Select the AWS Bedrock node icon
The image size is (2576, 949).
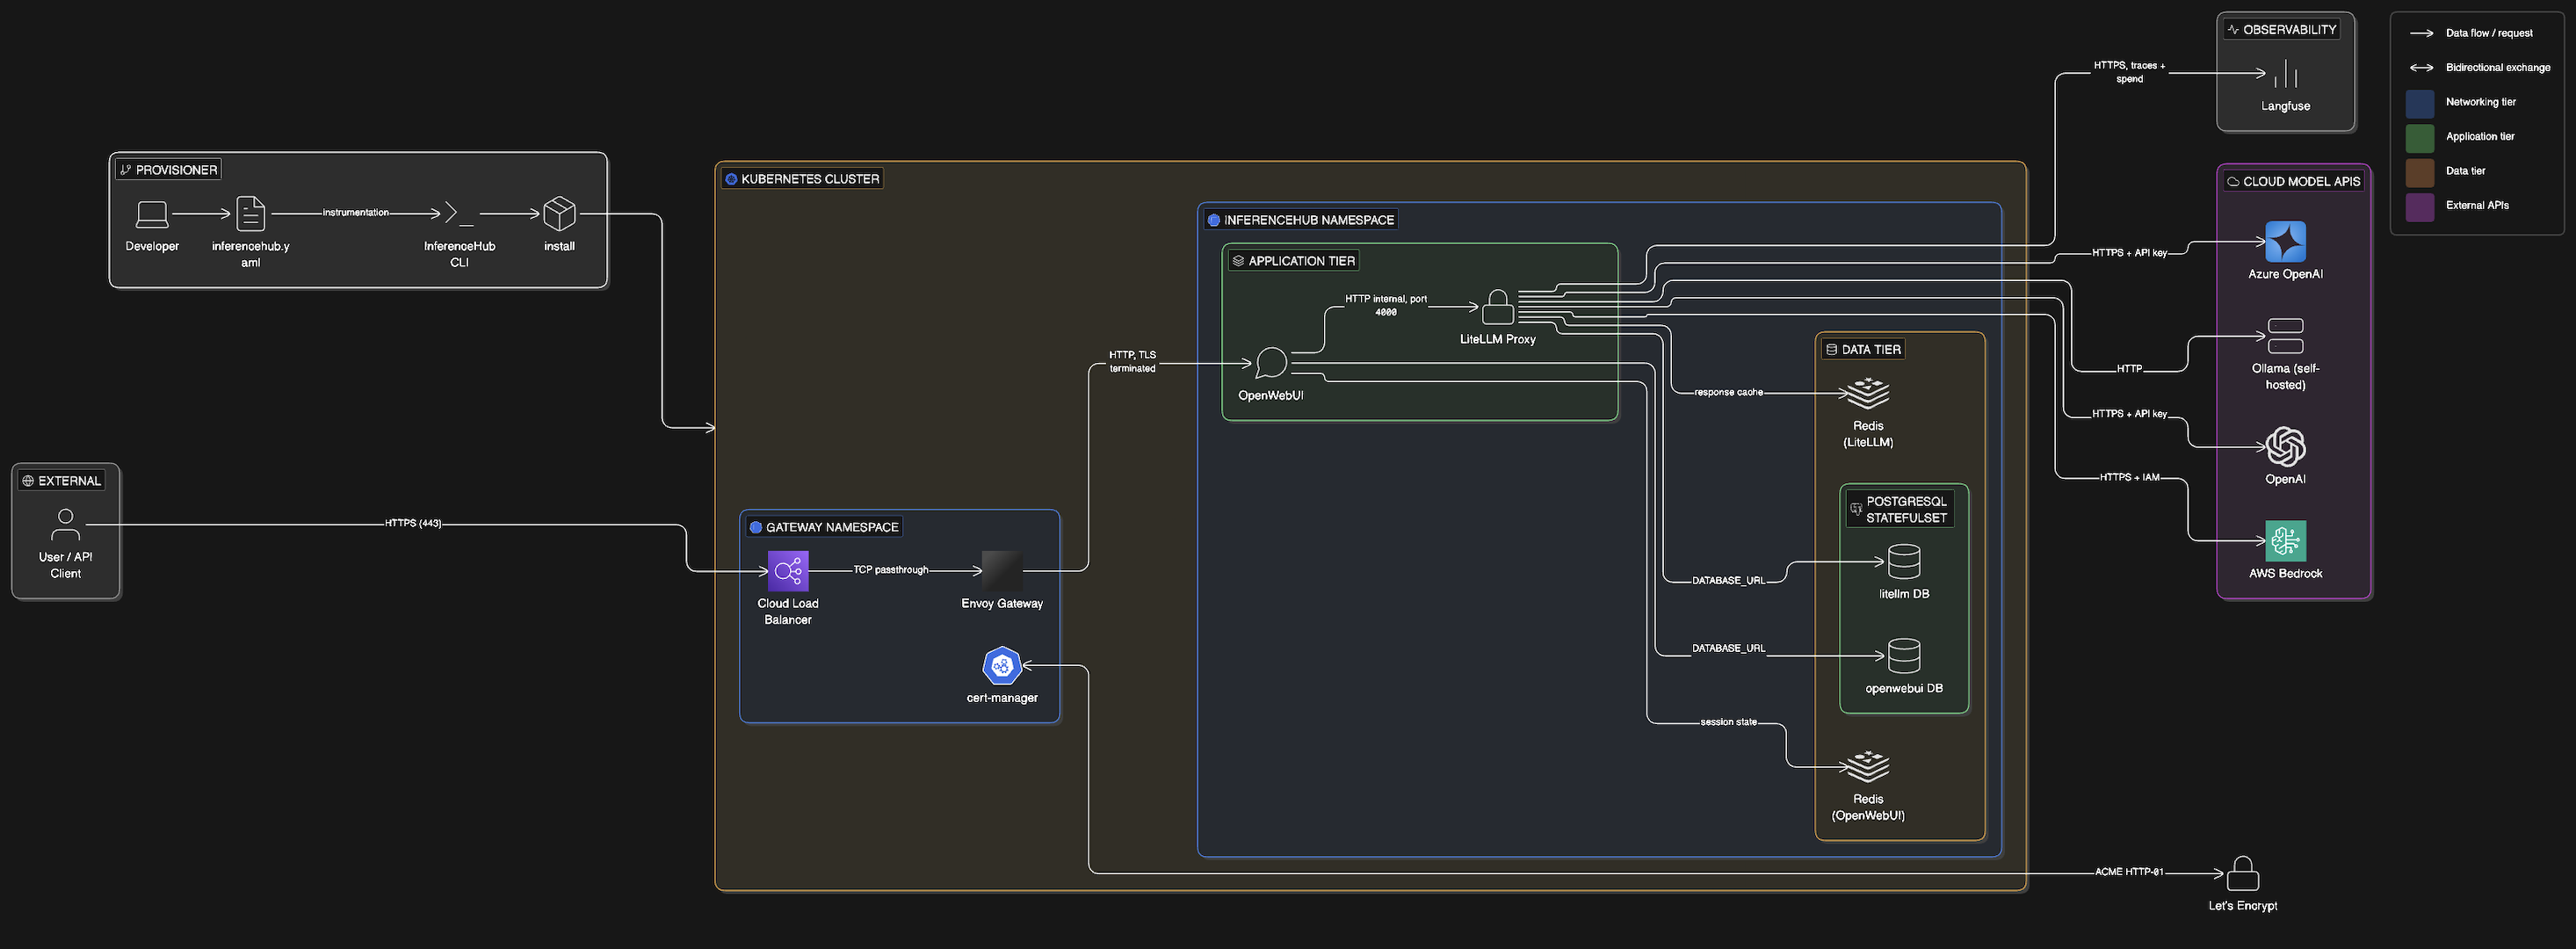click(x=2285, y=541)
